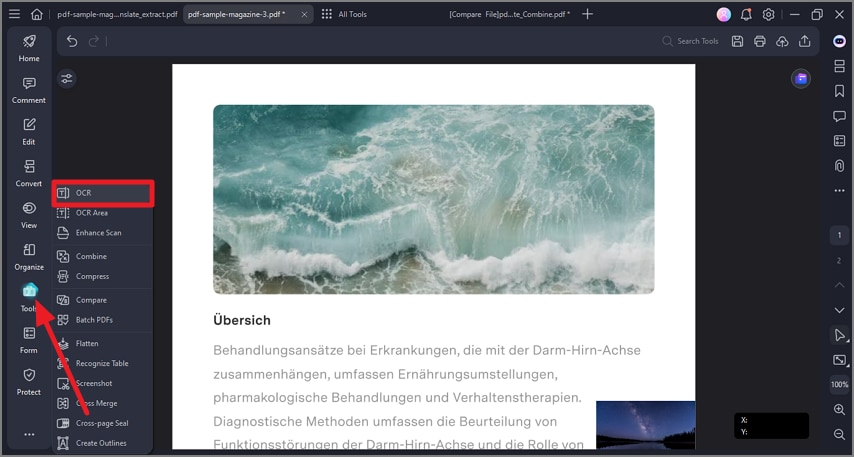Select OCR from the Tools menu

point(103,193)
